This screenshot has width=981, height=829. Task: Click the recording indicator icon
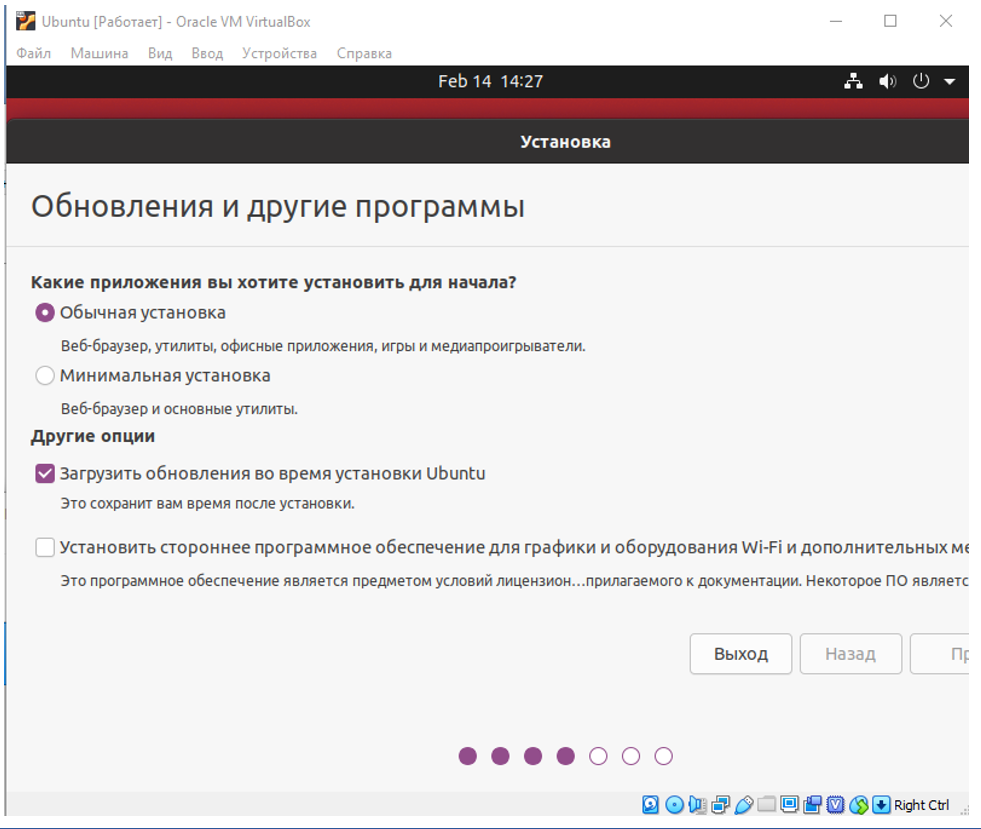tap(813, 805)
